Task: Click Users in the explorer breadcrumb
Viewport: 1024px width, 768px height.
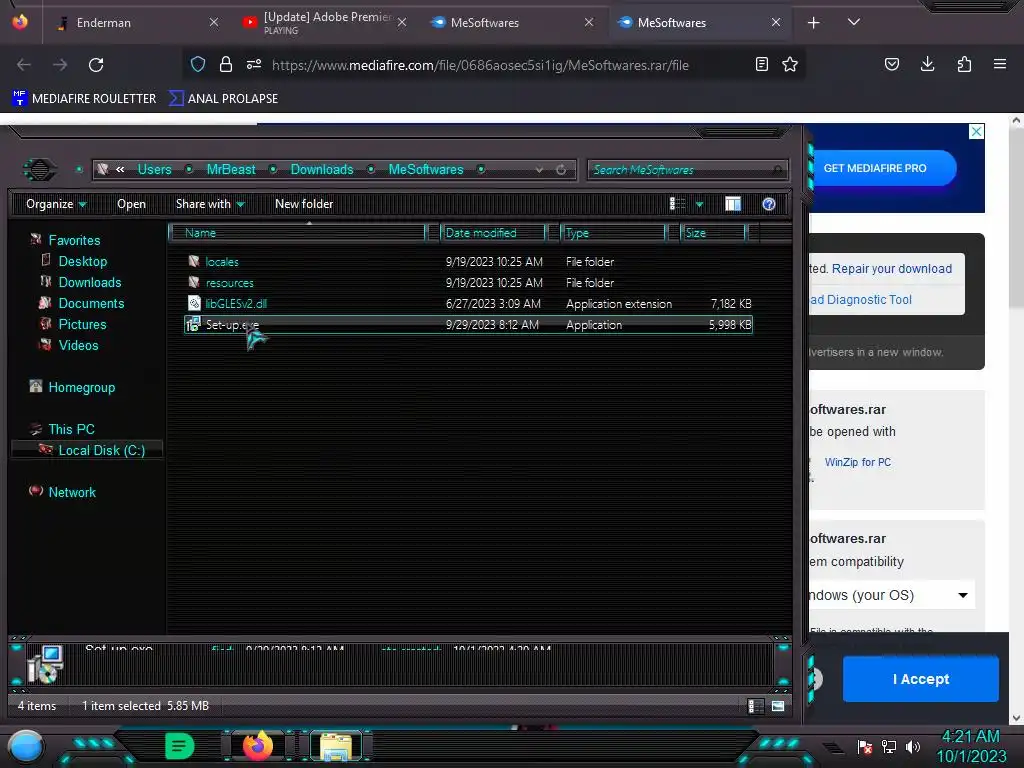Action: pos(155,170)
